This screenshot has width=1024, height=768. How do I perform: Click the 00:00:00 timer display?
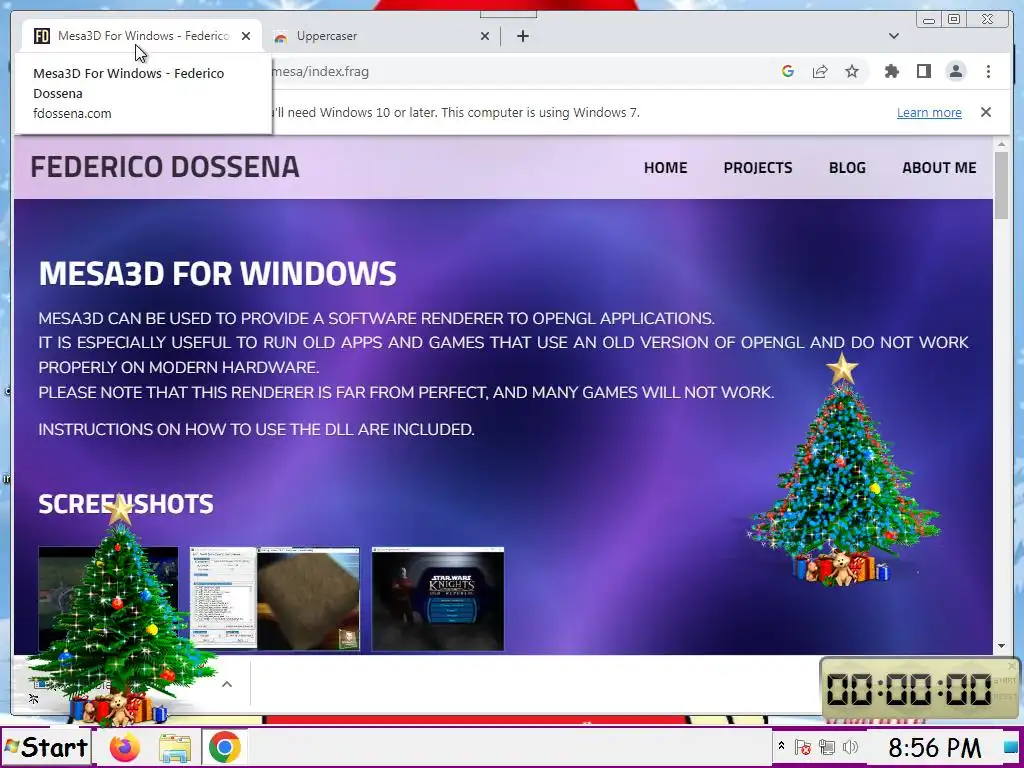point(908,689)
